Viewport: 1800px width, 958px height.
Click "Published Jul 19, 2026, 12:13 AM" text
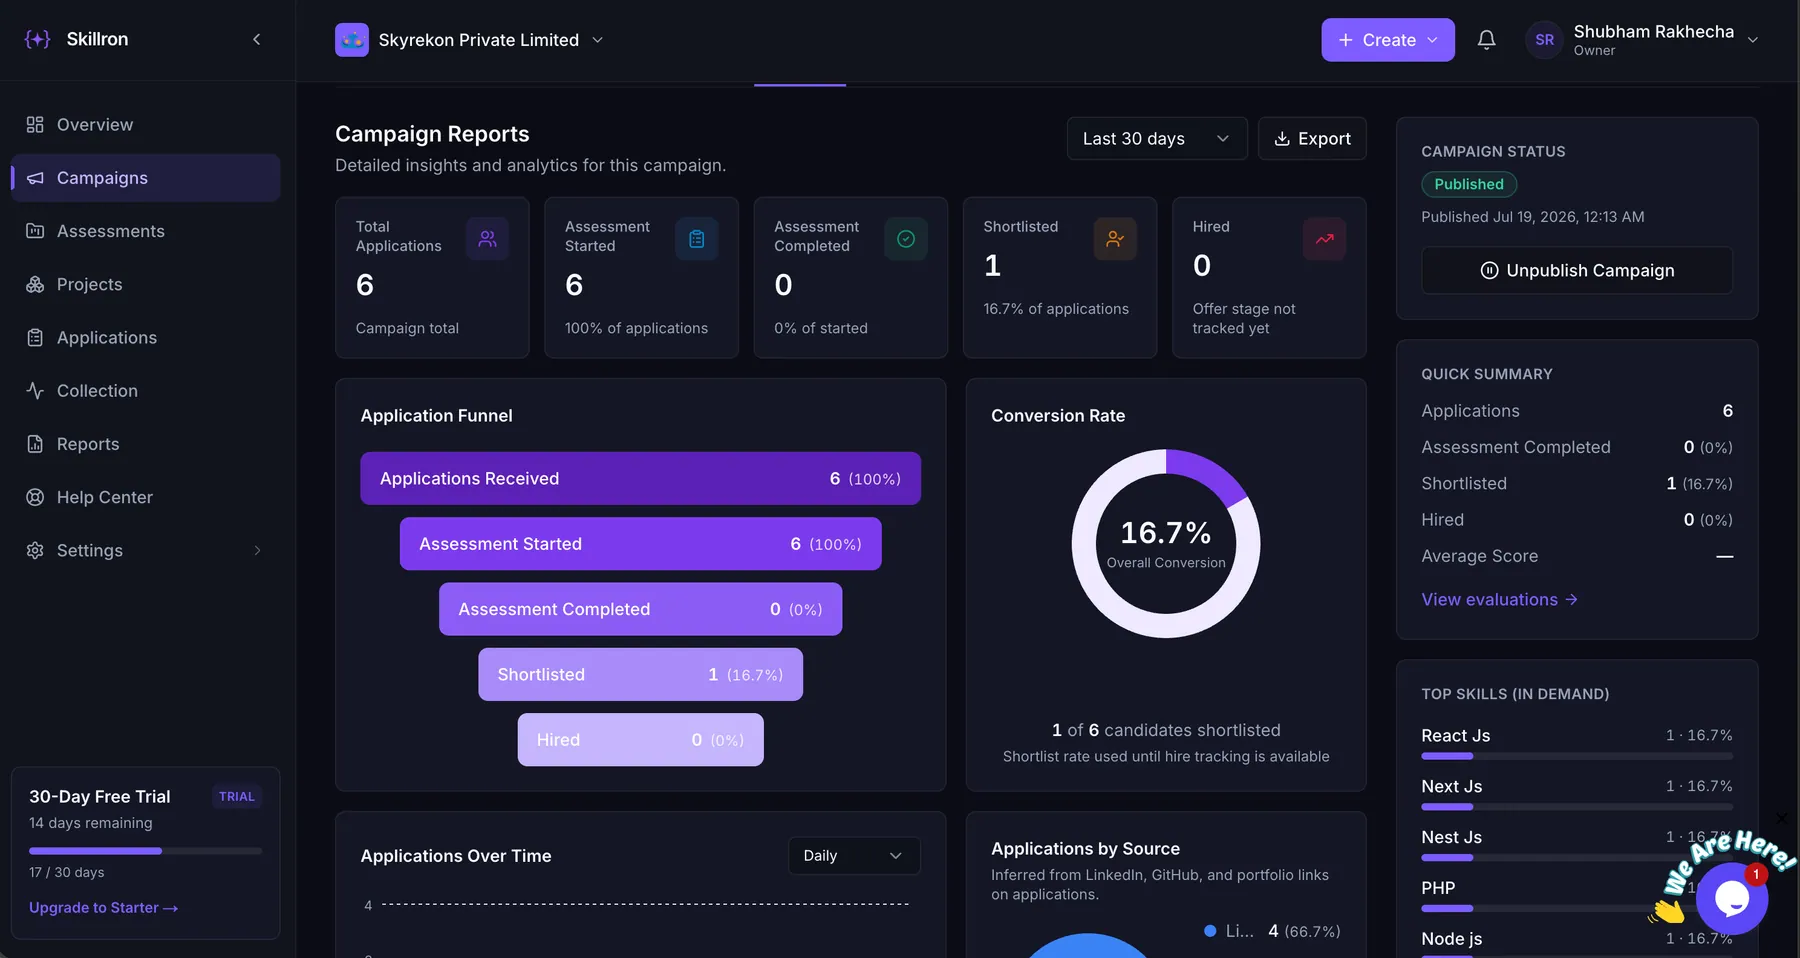pos(1533,217)
